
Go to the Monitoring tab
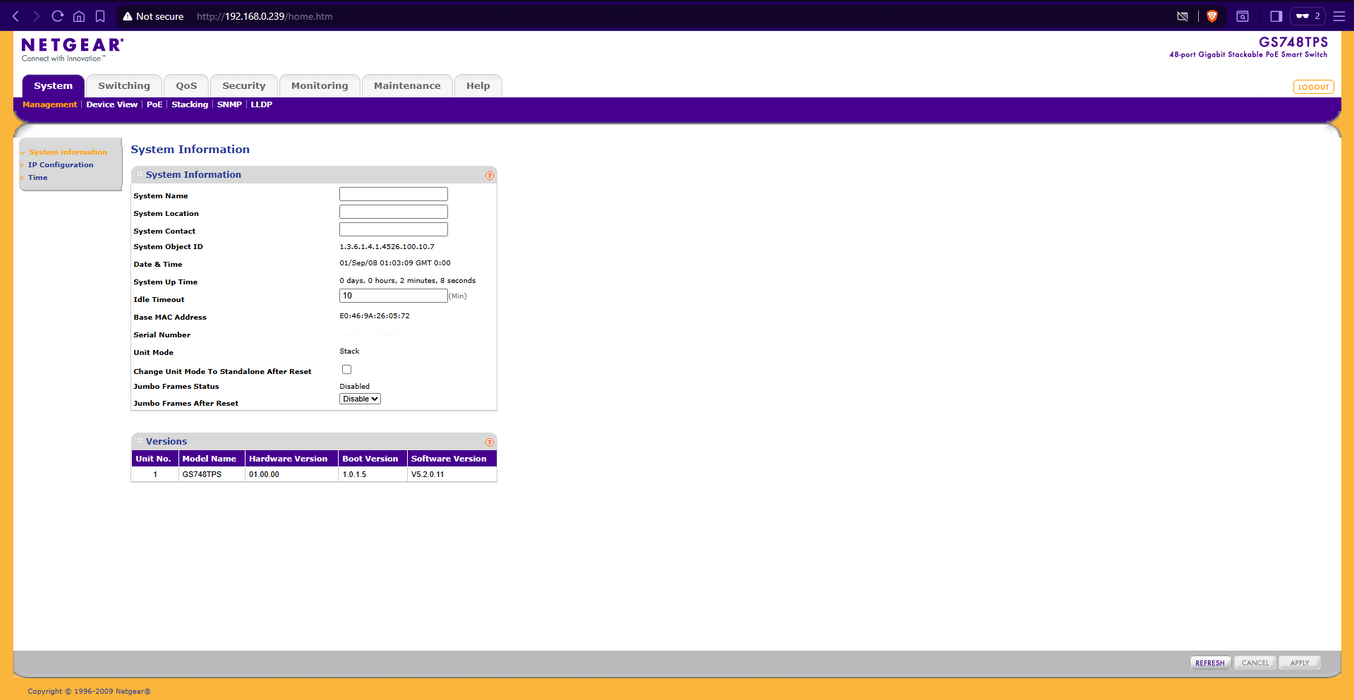(320, 86)
